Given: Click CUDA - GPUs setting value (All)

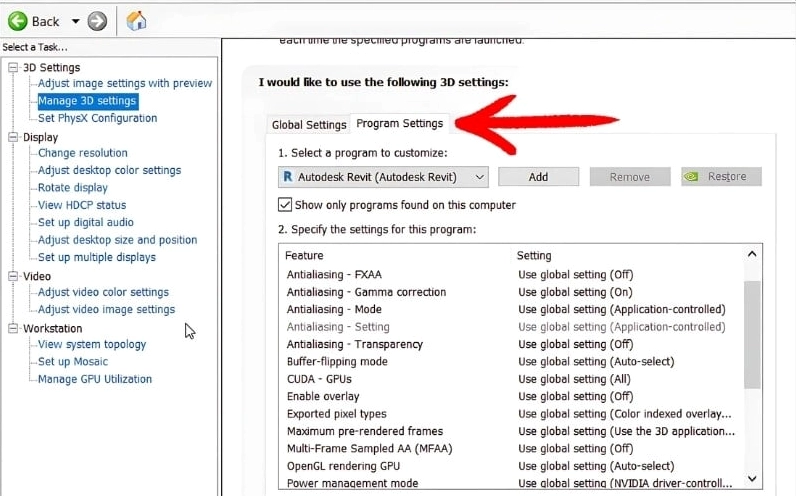Looking at the screenshot, I should pos(574,379).
